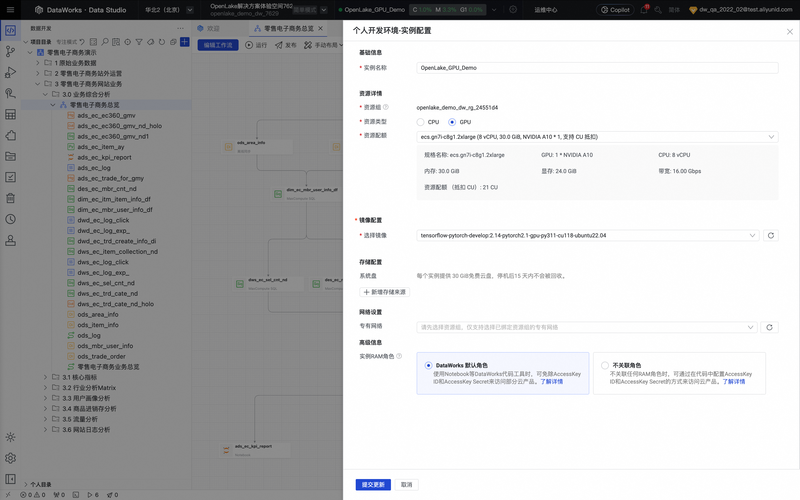Open the Data Development code icon in sidebar

pos(10,31)
